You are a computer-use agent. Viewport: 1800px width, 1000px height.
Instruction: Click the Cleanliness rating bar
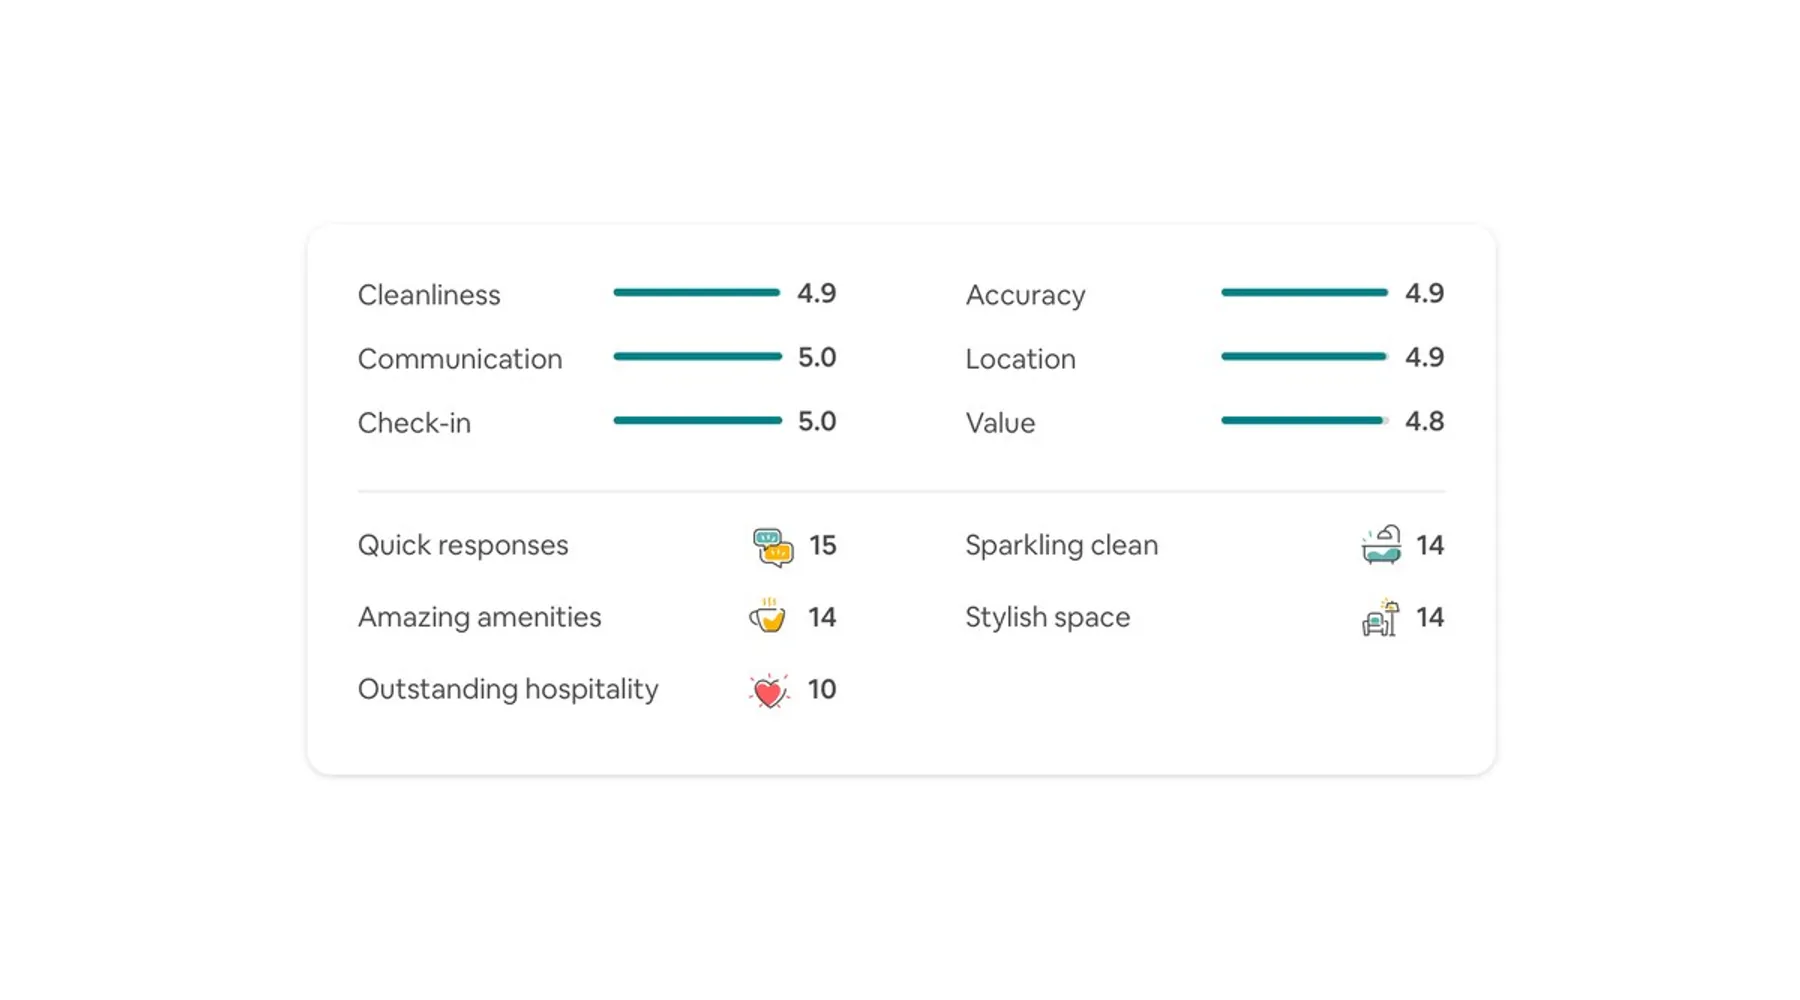pos(697,293)
